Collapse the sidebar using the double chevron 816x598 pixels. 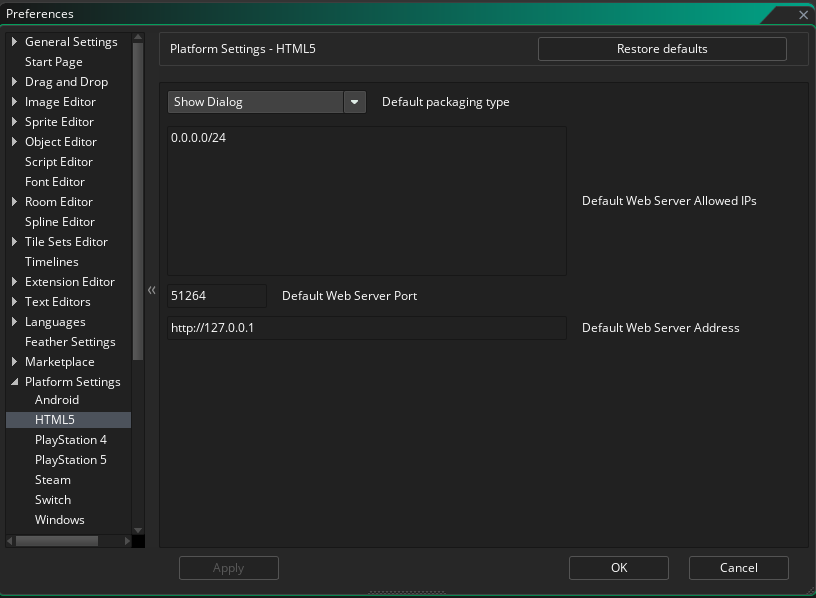coord(152,290)
